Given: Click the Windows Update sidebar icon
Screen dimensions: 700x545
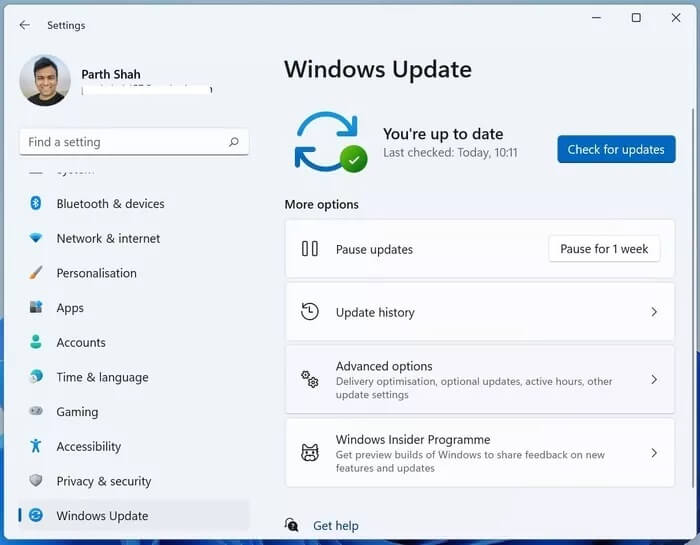Looking at the screenshot, I should (36, 515).
